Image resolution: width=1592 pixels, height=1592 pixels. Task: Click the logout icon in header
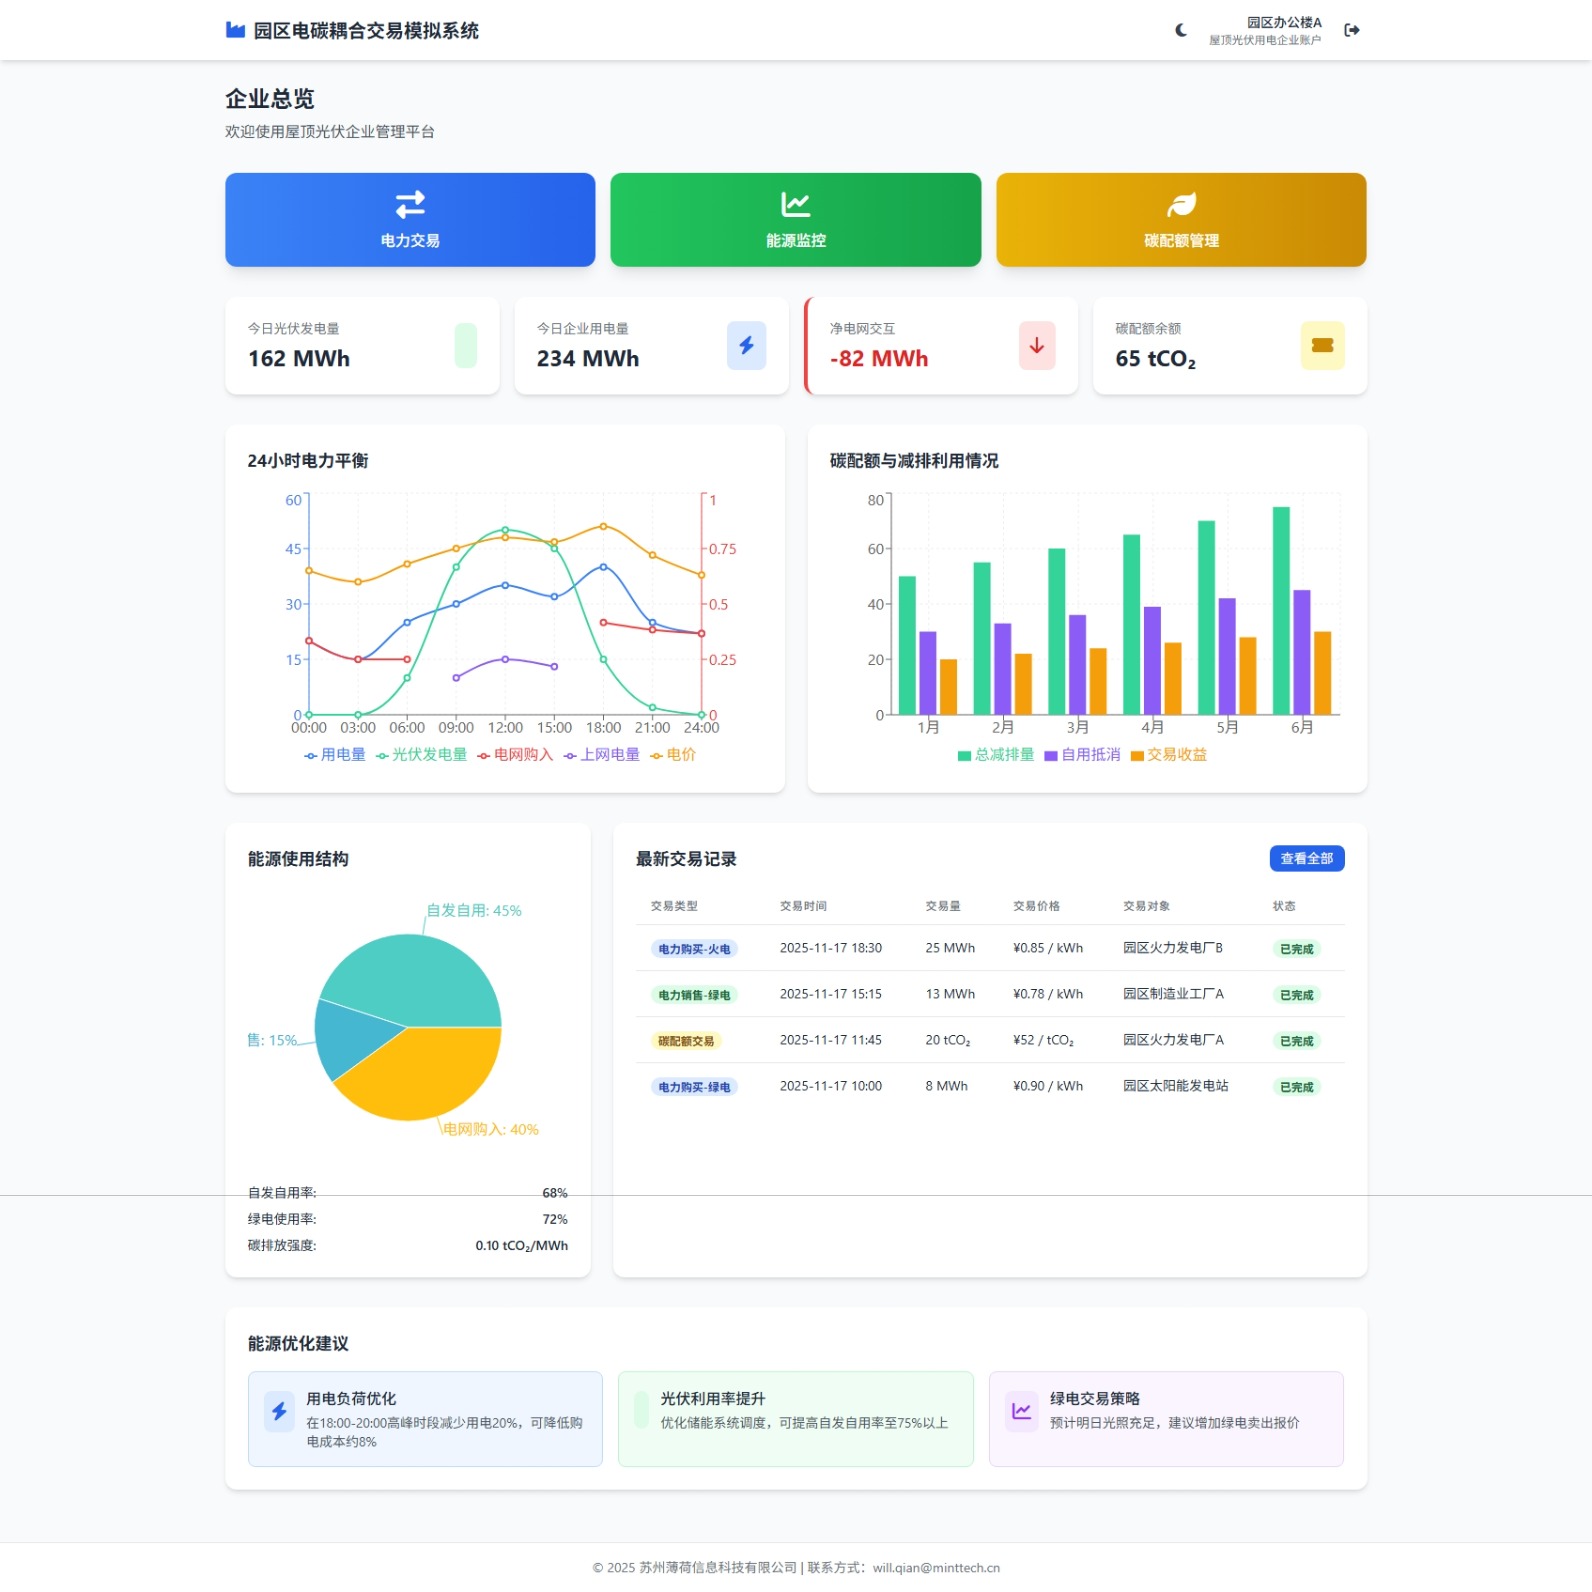coord(1352,30)
